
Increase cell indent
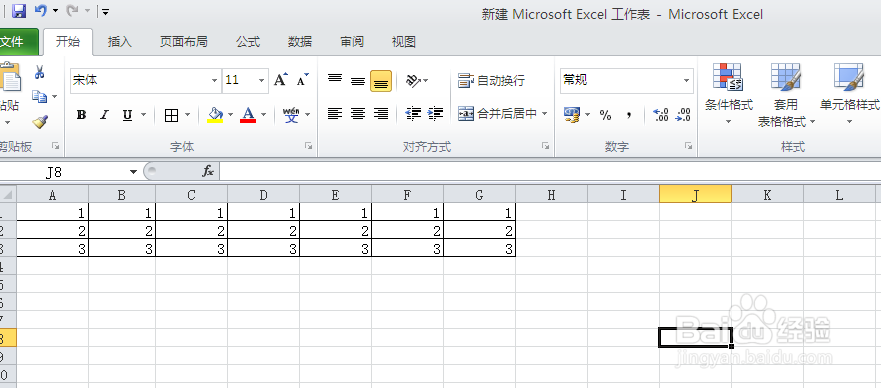435,114
